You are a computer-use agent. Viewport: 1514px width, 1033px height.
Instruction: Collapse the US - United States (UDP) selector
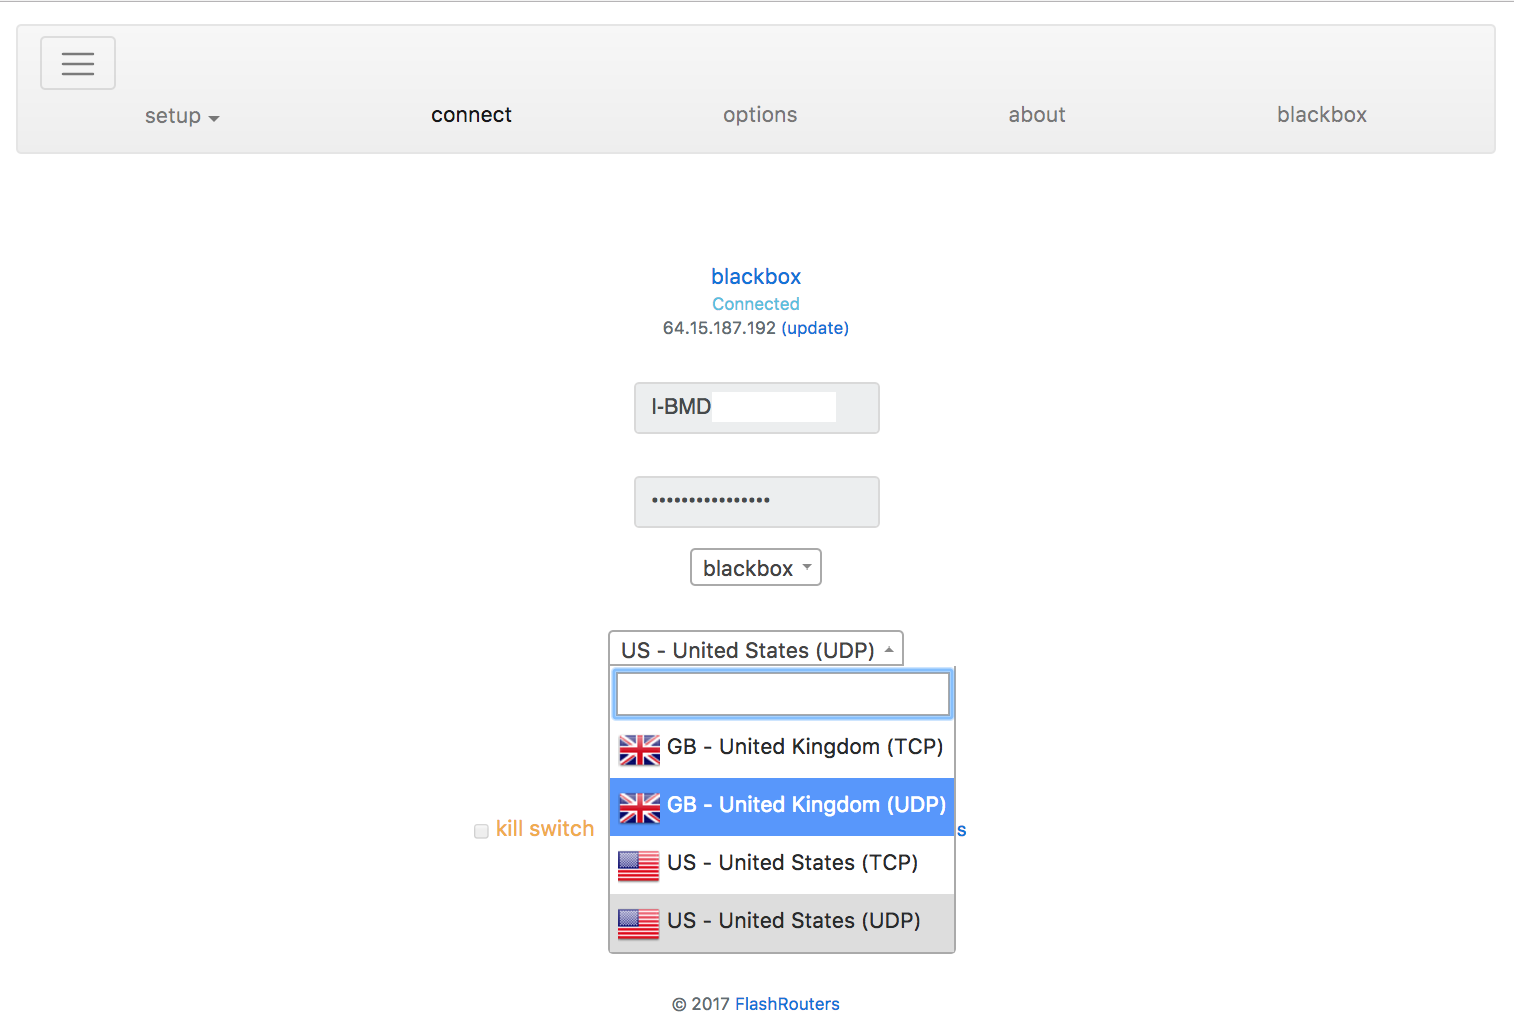point(756,649)
